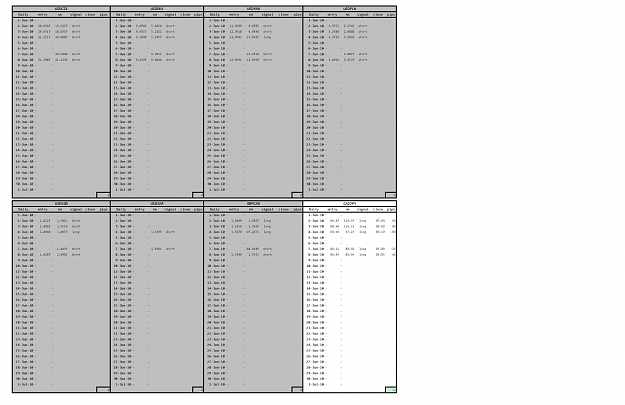Click the total cell under USDPLN table
This screenshot has height=405, width=625.
tap(391, 195)
